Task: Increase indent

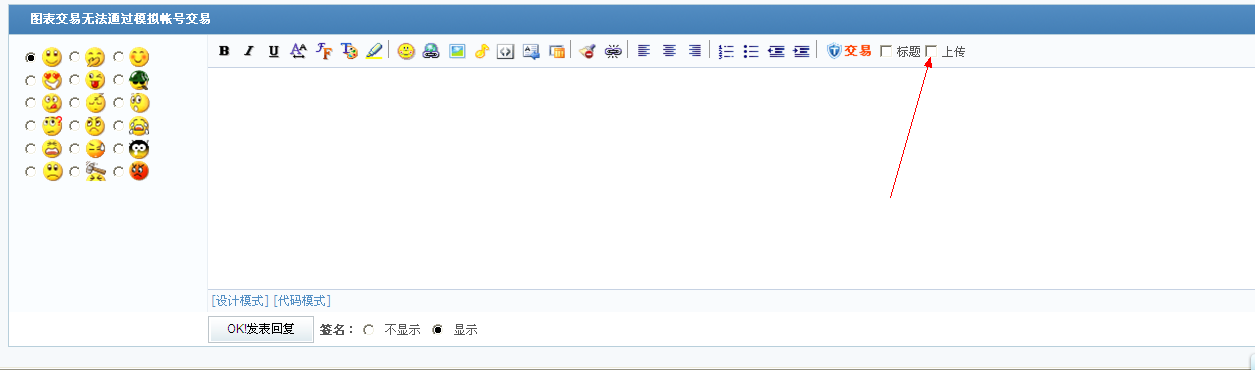Action: pyautogui.click(x=801, y=51)
